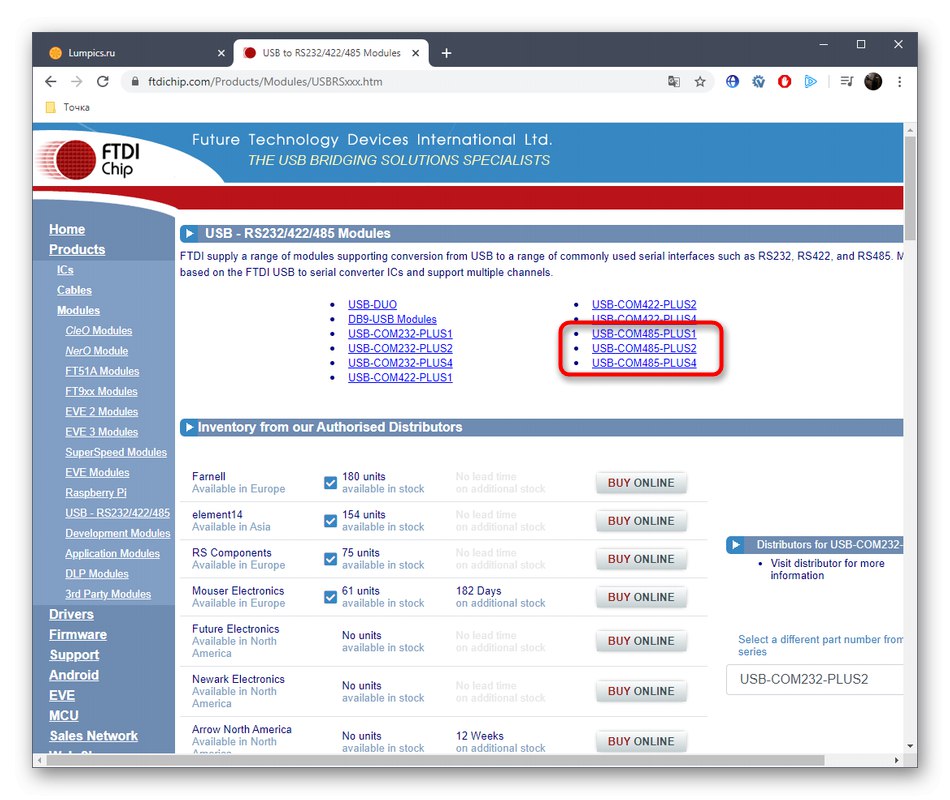Click the arrow icon beside Distributors heading
Screen dimensions: 950x800
[736, 545]
